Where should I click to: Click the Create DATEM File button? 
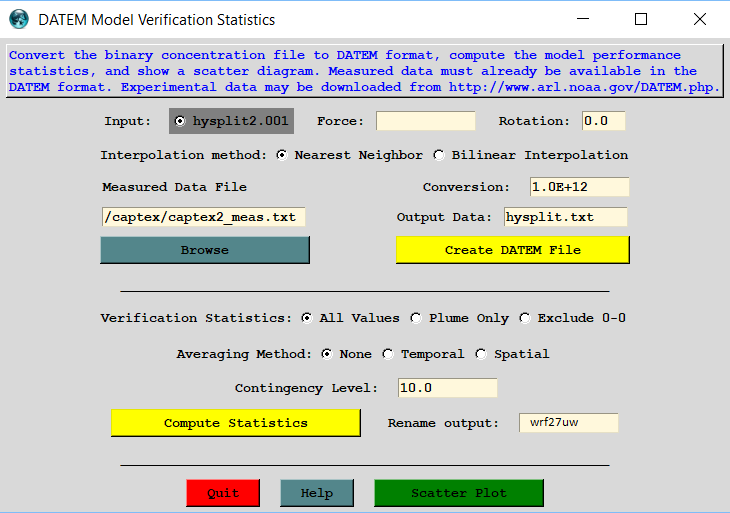(x=512, y=250)
